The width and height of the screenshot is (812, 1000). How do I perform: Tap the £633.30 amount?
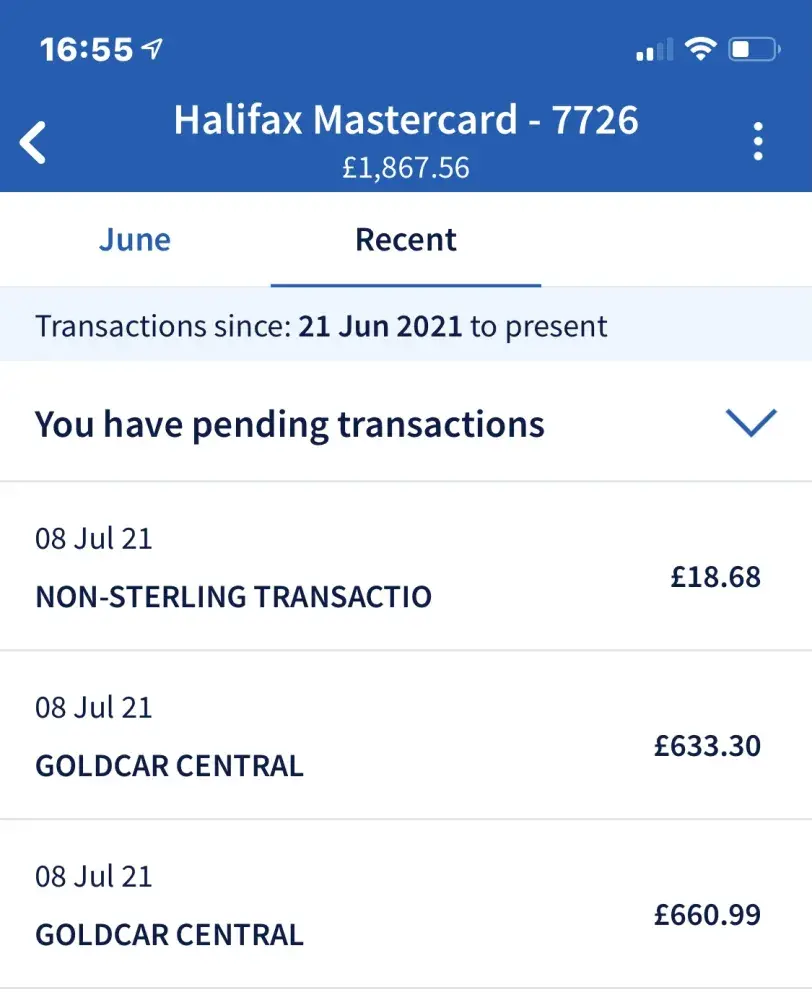(x=707, y=746)
